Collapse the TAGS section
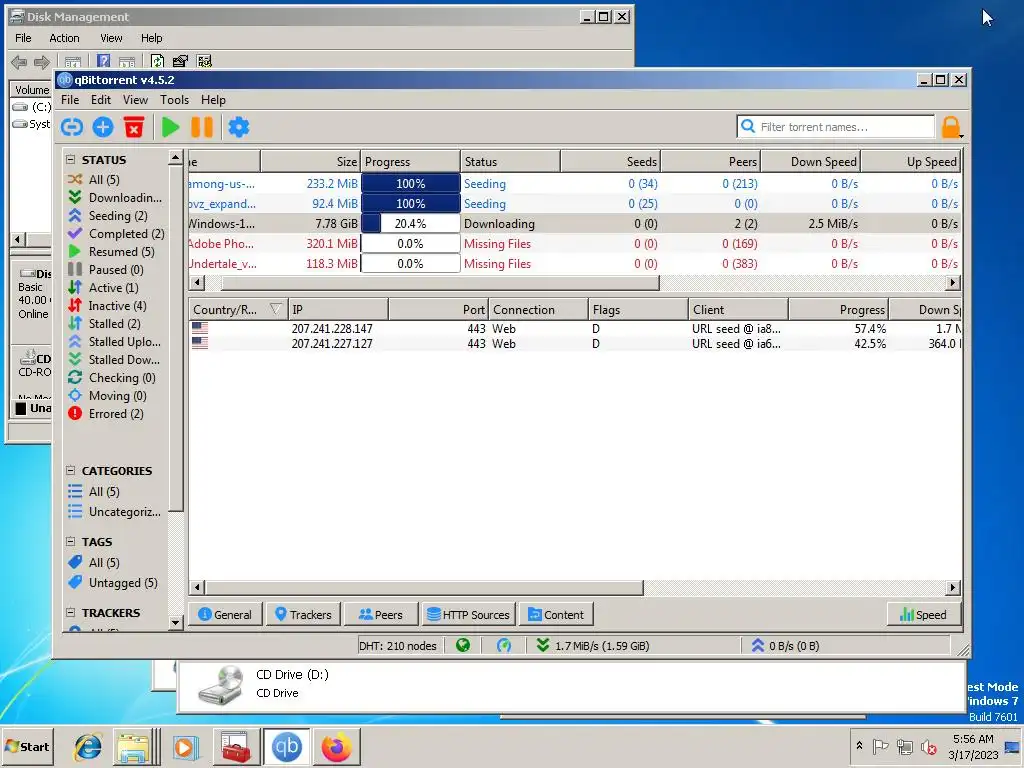1024x768 pixels. pos(71,541)
